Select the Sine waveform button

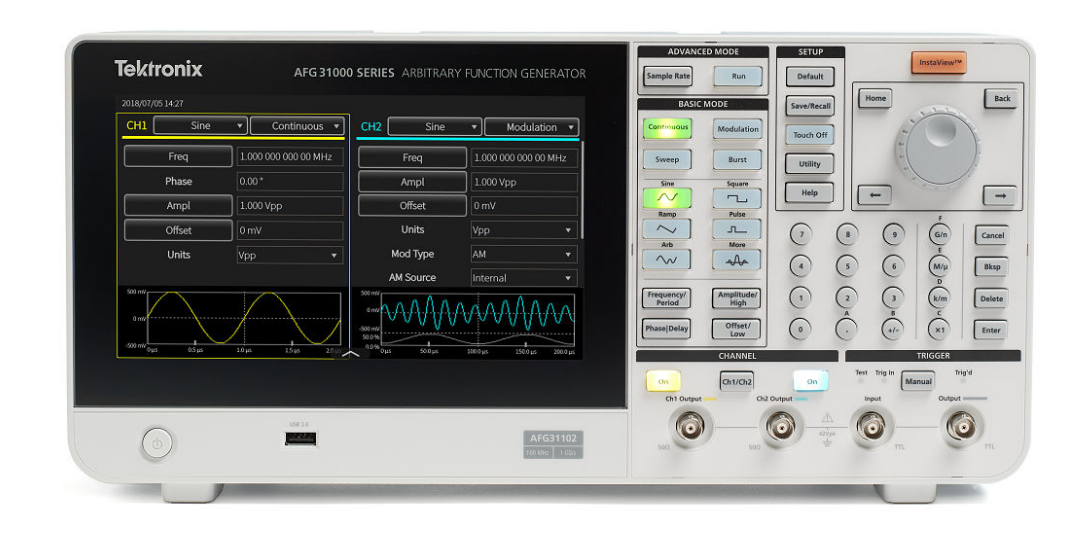click(667, 198)
